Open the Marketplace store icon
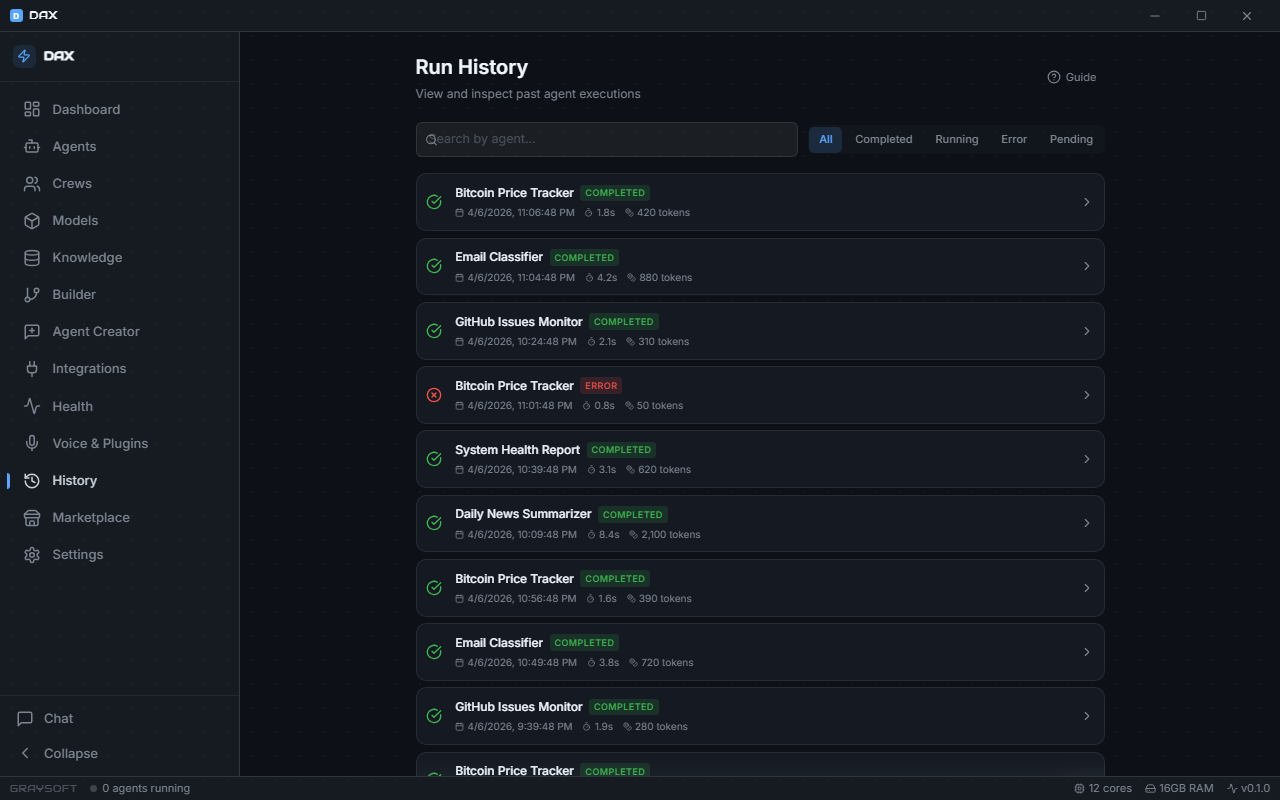The height and width of the screenshot is (800, 1280). [x=32, y=517]
